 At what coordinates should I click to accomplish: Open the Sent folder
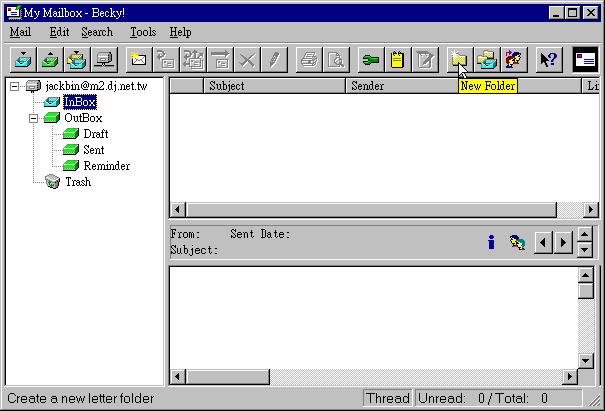(x=94, y=150)
